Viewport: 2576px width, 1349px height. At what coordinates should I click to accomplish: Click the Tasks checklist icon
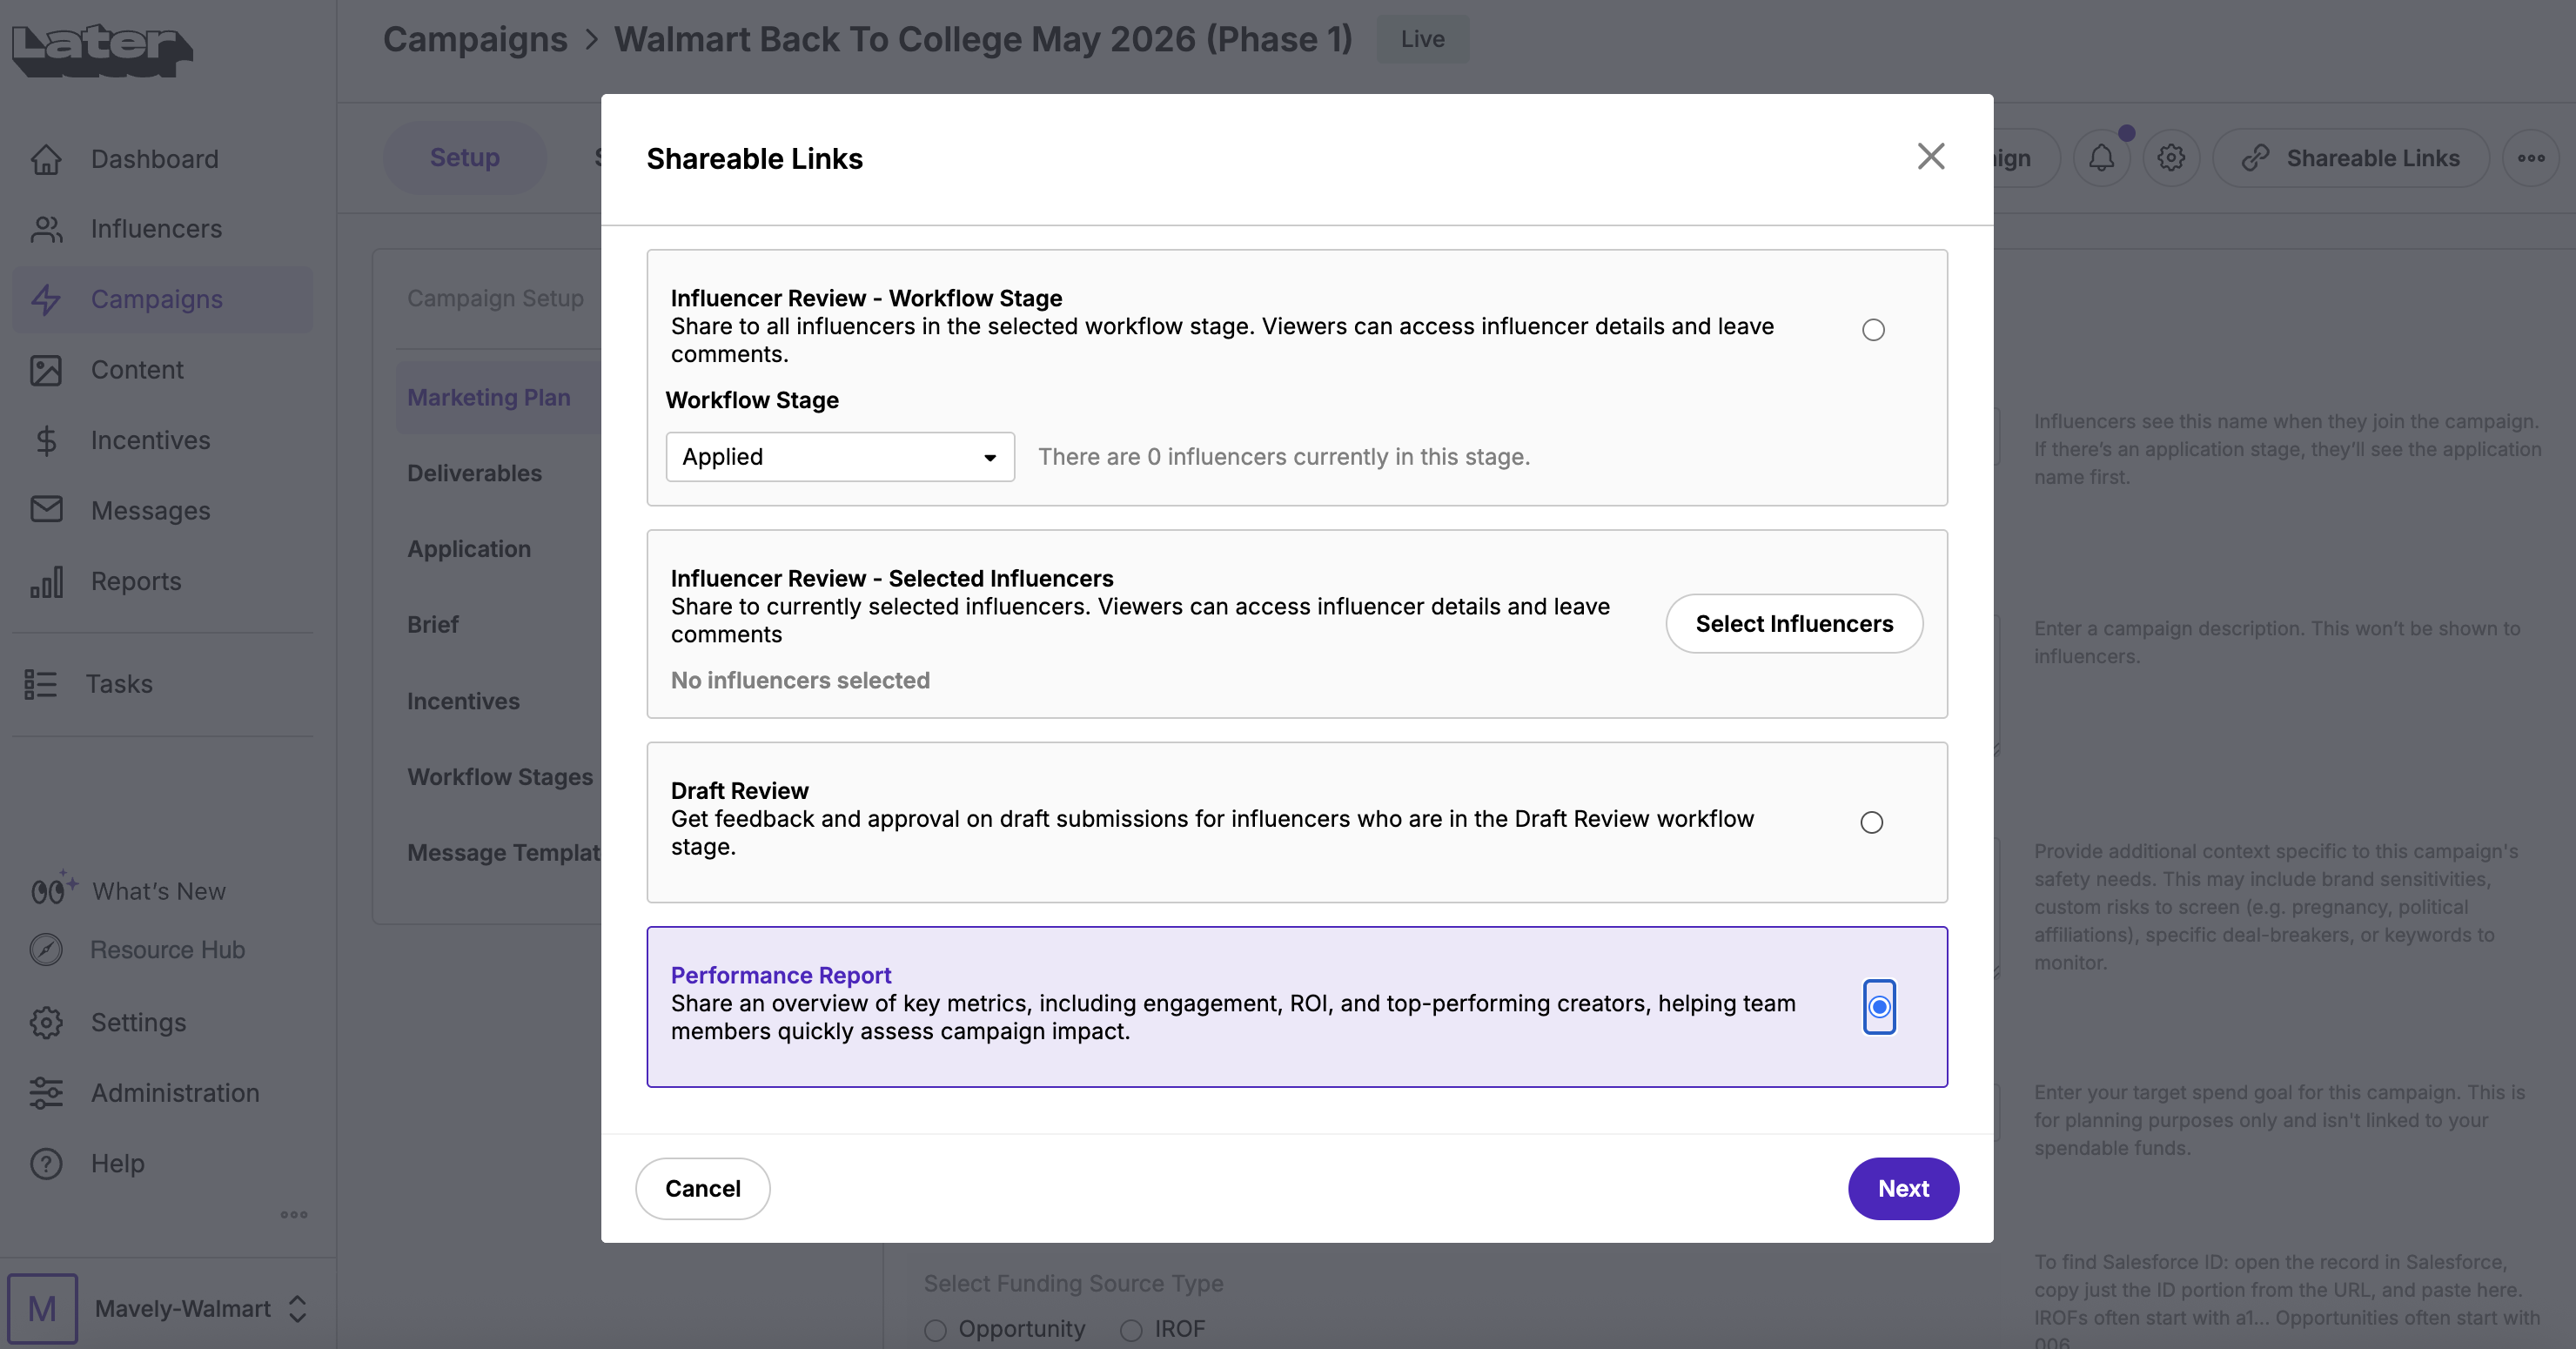40,684
